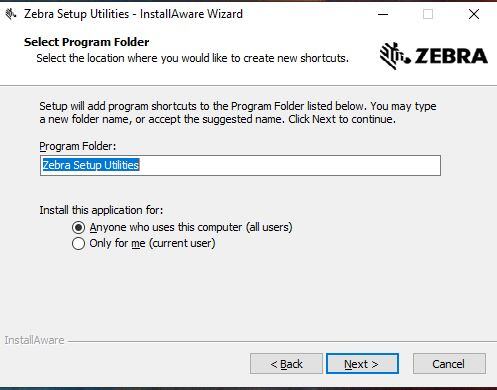Click the Zebra logo in the header
The width and height of the screenshot is (497, 390).
point(434,56)
